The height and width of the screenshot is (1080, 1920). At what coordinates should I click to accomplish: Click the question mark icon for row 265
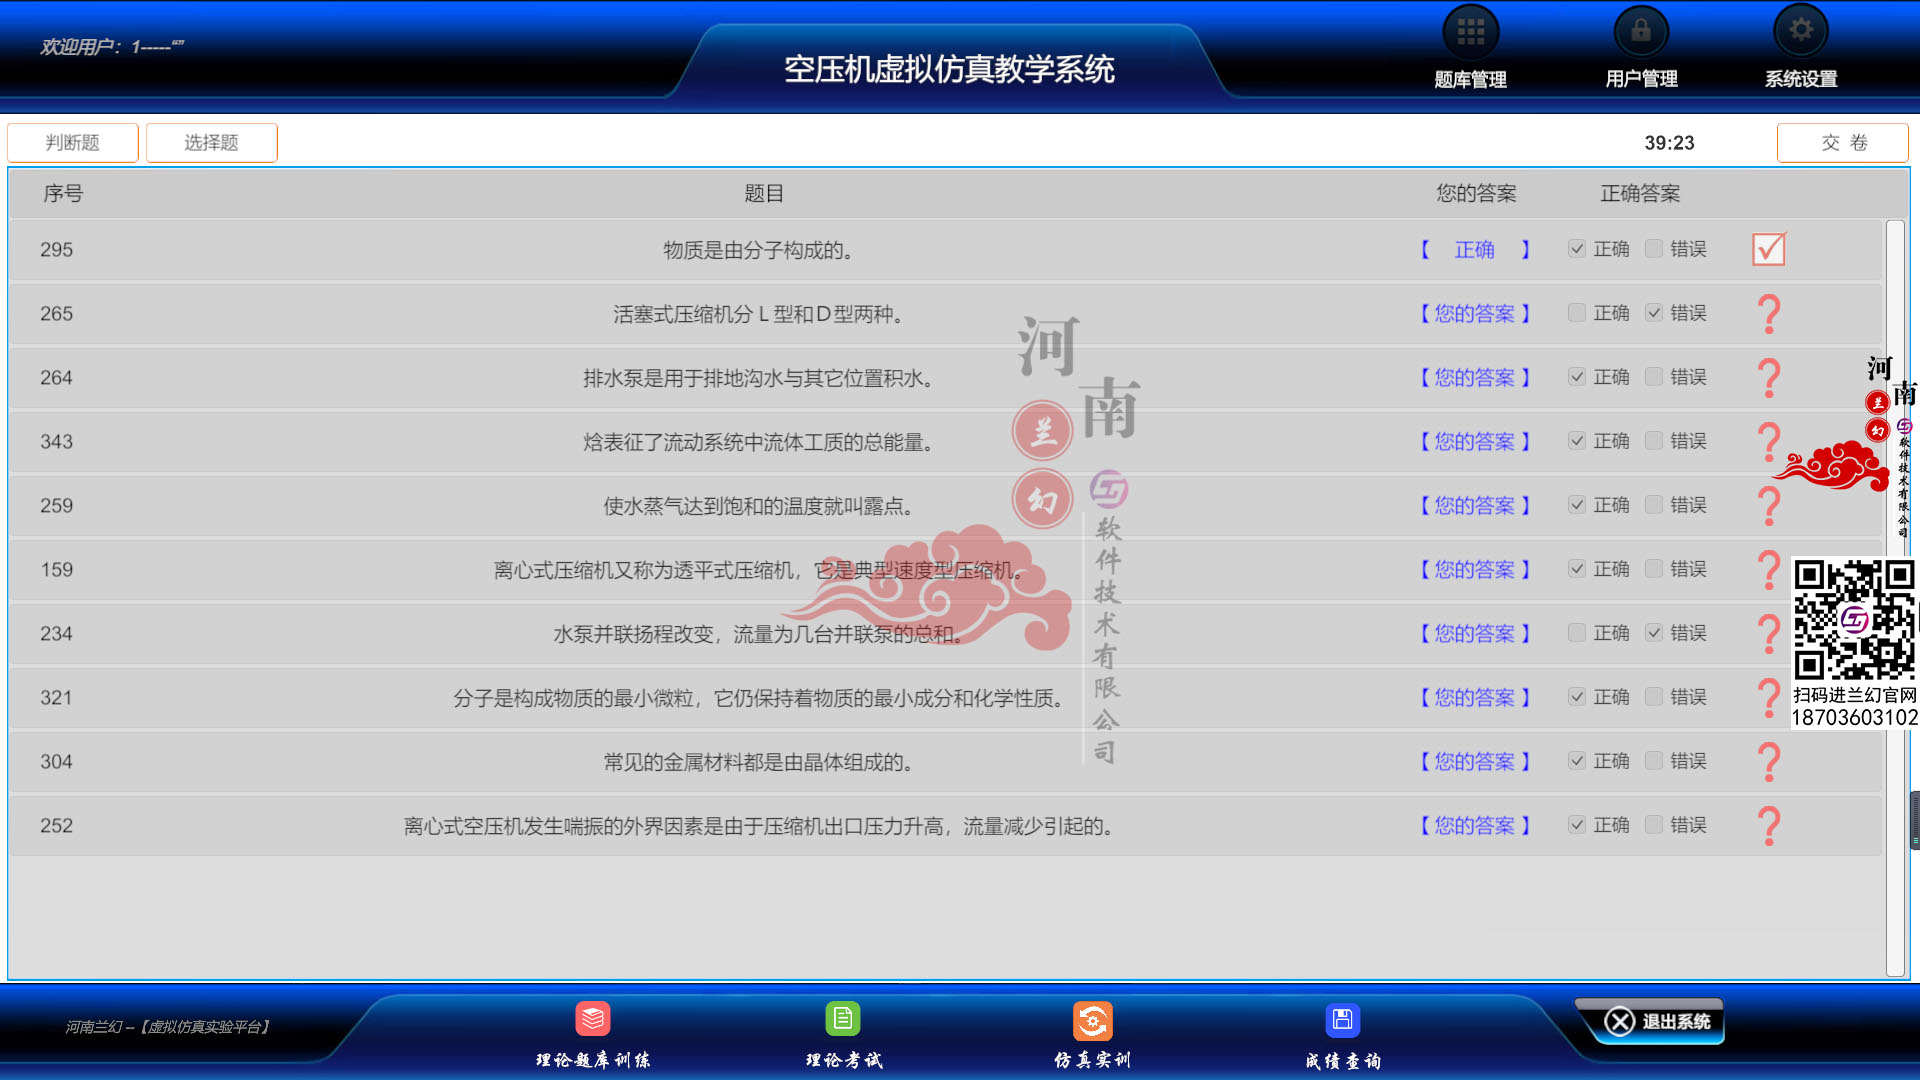point(1768,314)
